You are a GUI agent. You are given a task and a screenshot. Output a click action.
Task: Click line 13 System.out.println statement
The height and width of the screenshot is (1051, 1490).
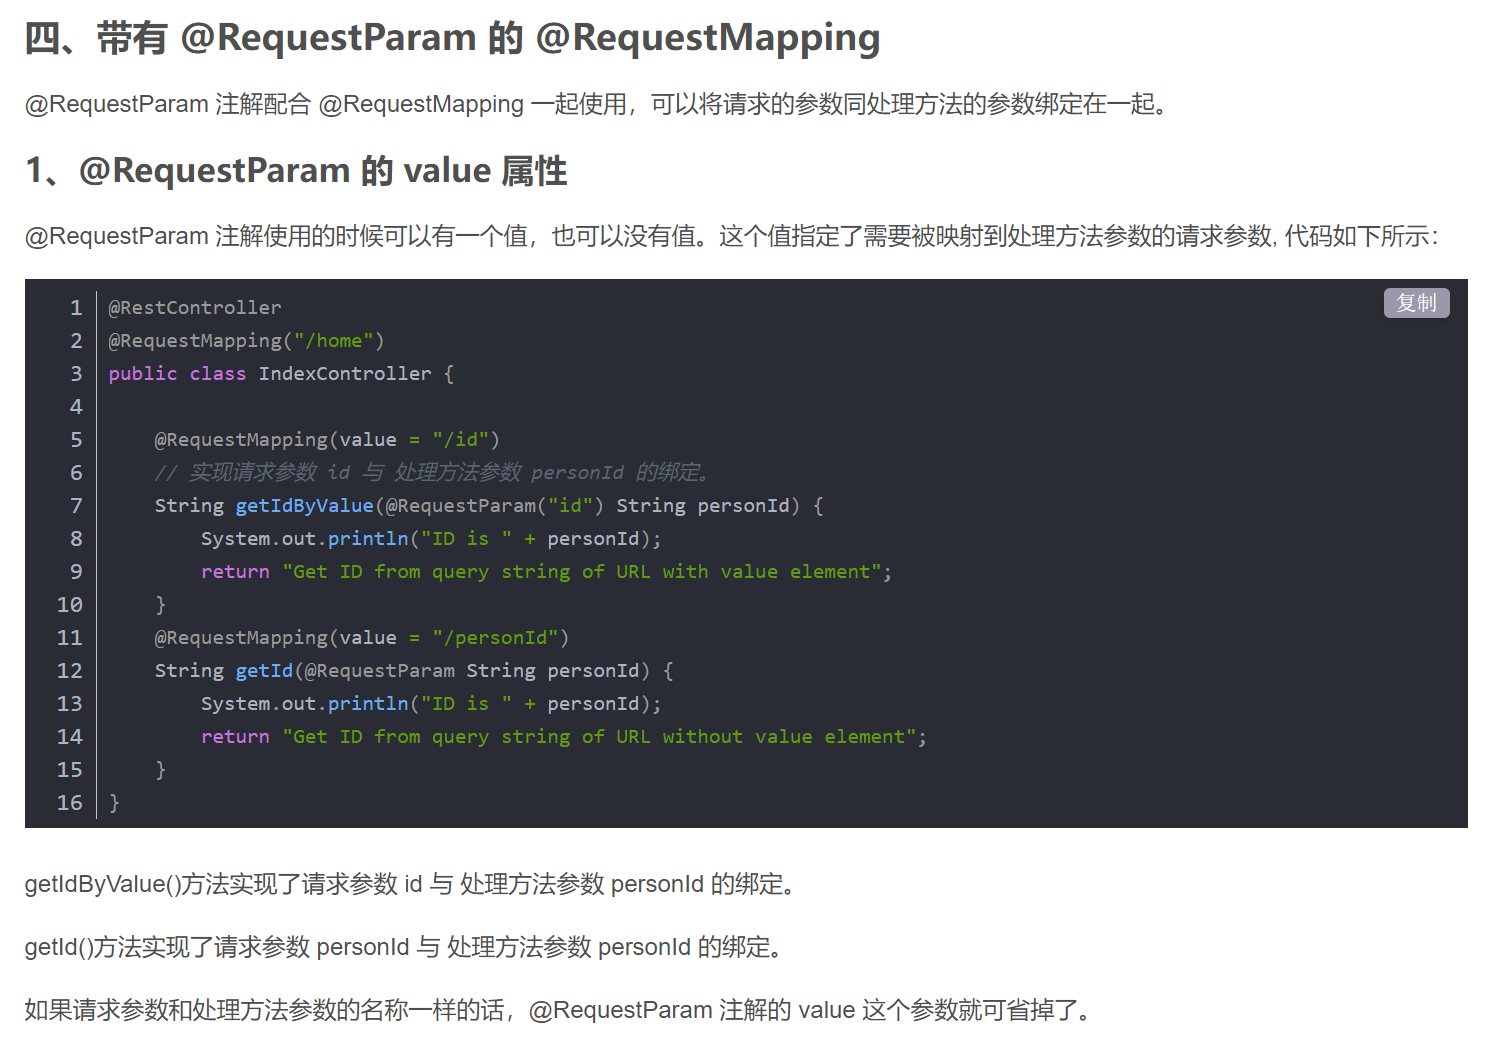pyautogui.click(x=431, y=704)
